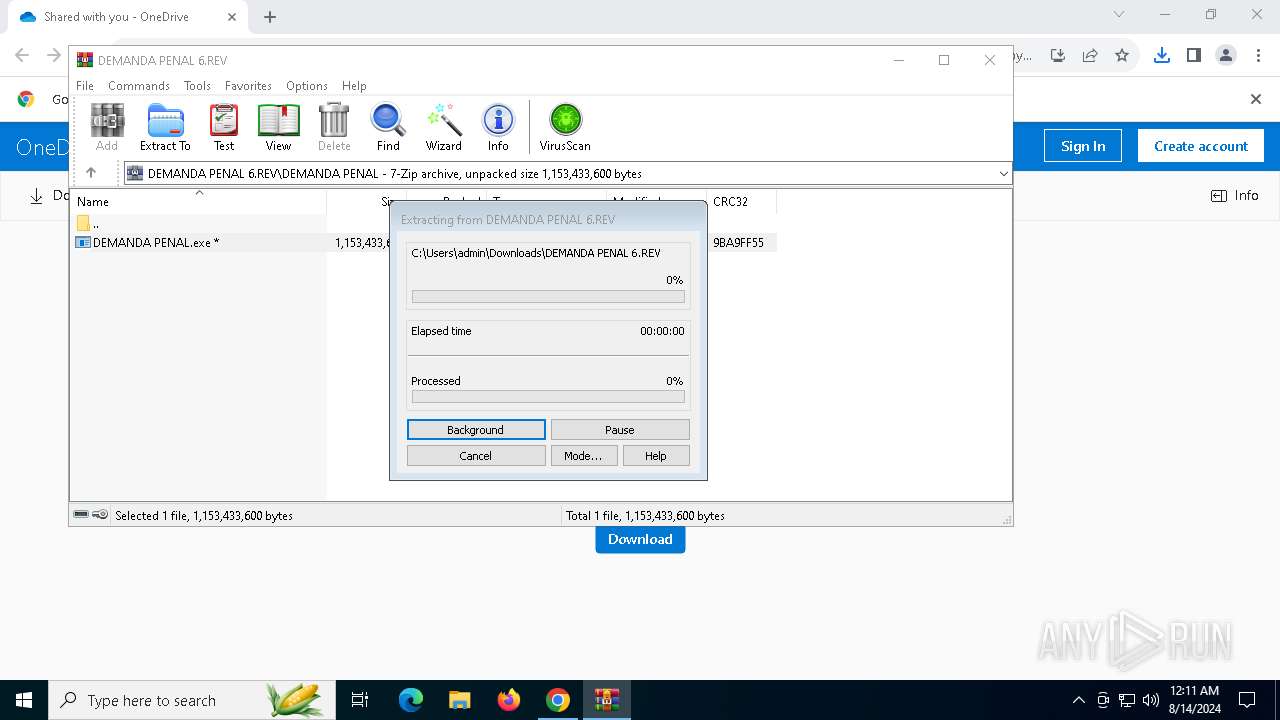The width and height of the screenshot is (1280, 720).
Task: Open the Extract To tool
Action: [x=165, y=127]
